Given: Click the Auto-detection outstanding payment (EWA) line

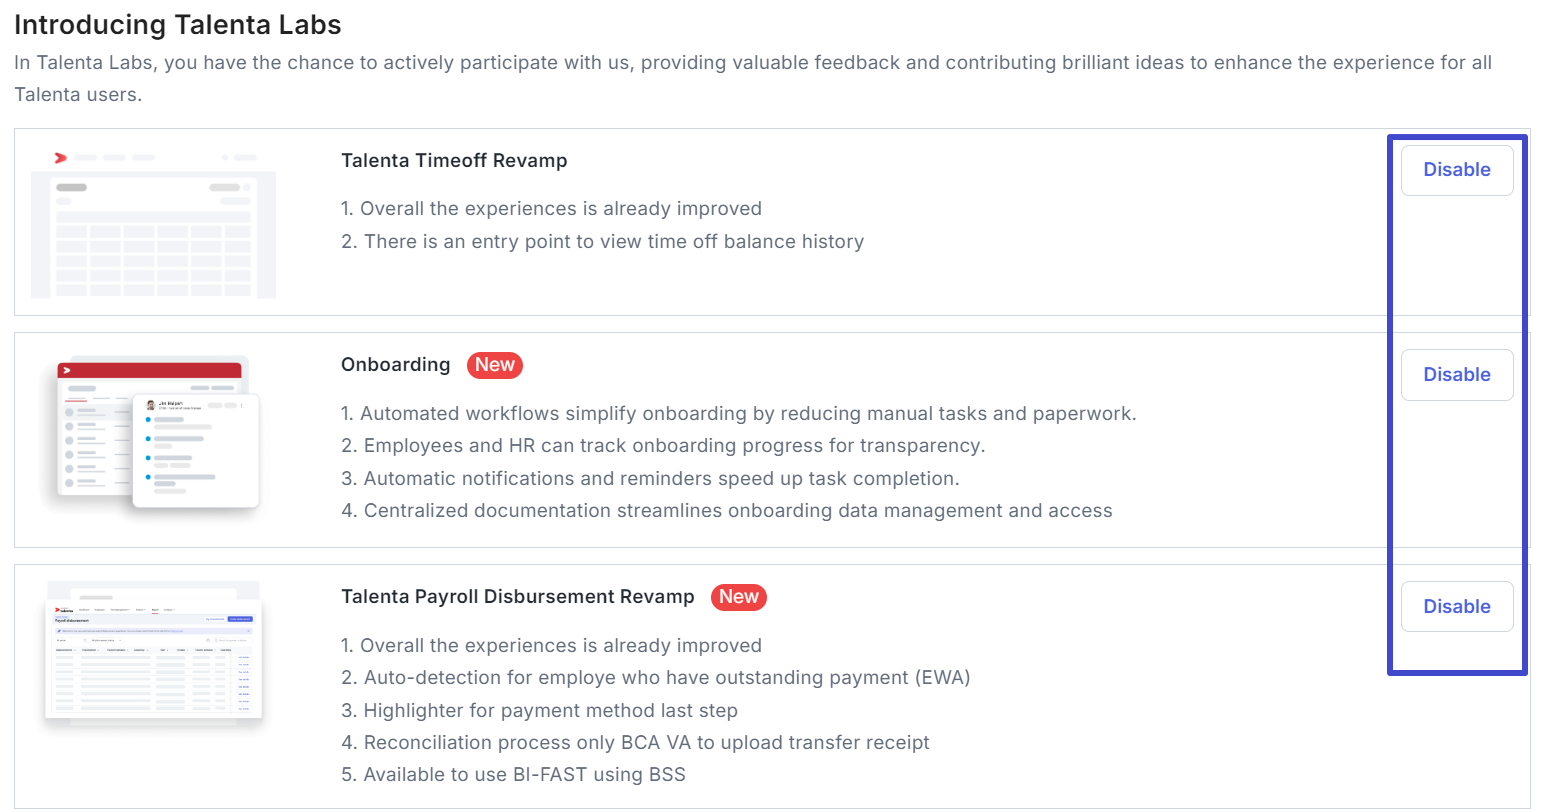Looking at the screenshot, I should [655, 678].
